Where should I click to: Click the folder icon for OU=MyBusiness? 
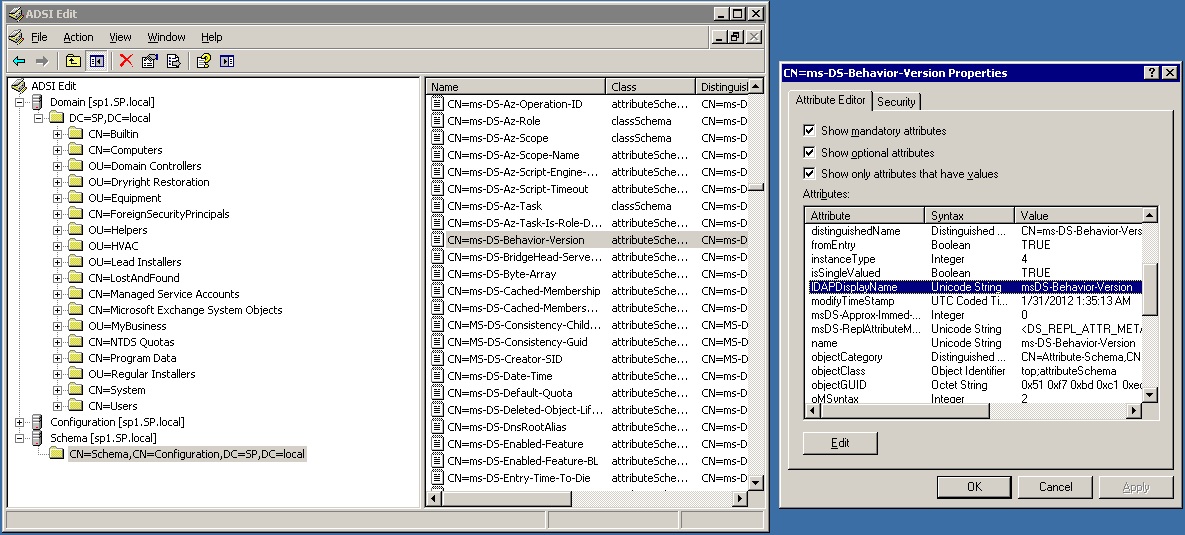point(75,326)
